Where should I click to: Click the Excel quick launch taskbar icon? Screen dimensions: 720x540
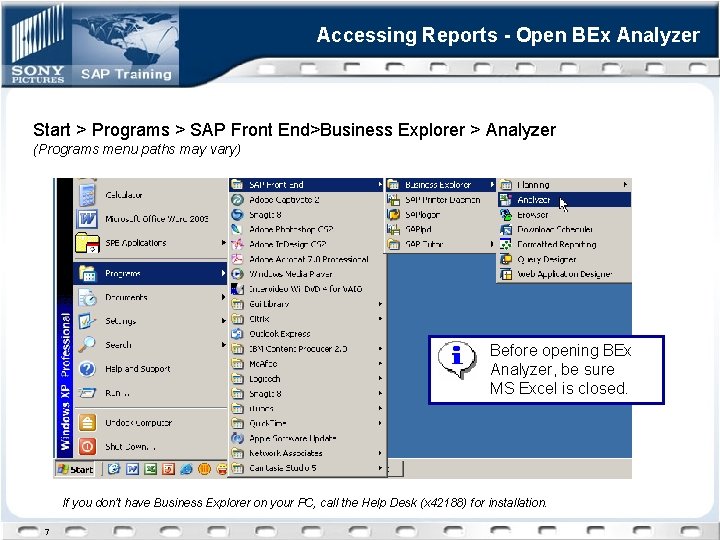(151, 469)
